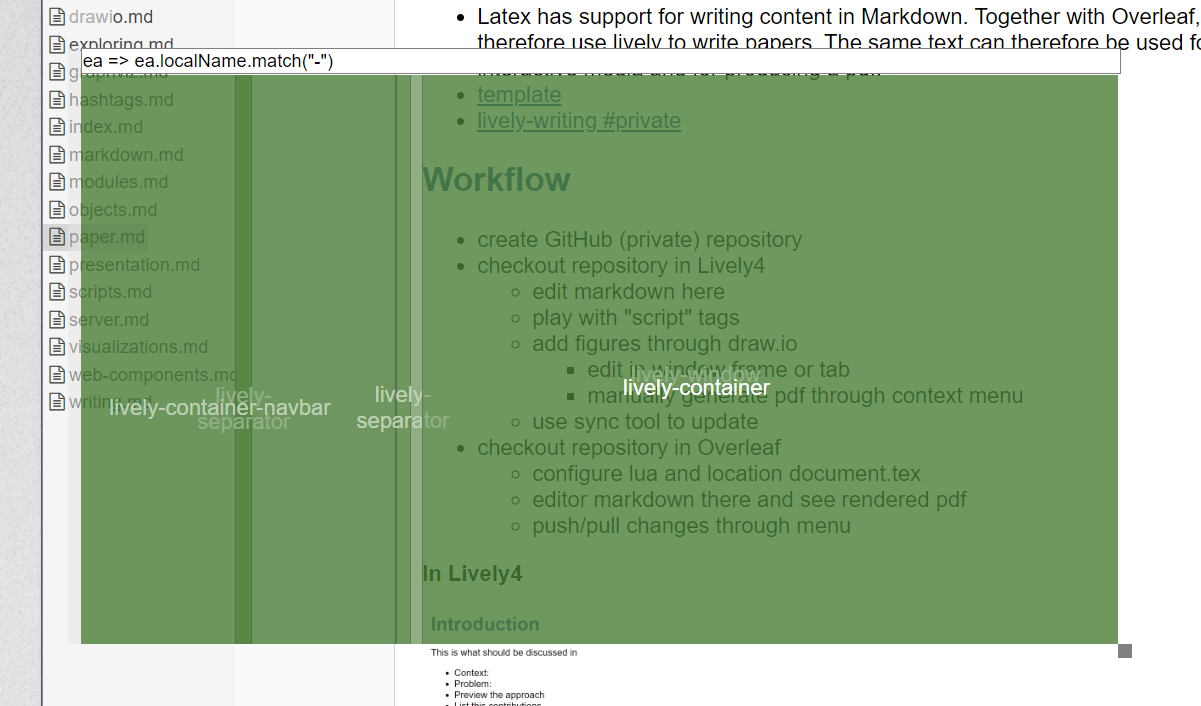Open presentation.md from the navbar

(134, 265)
